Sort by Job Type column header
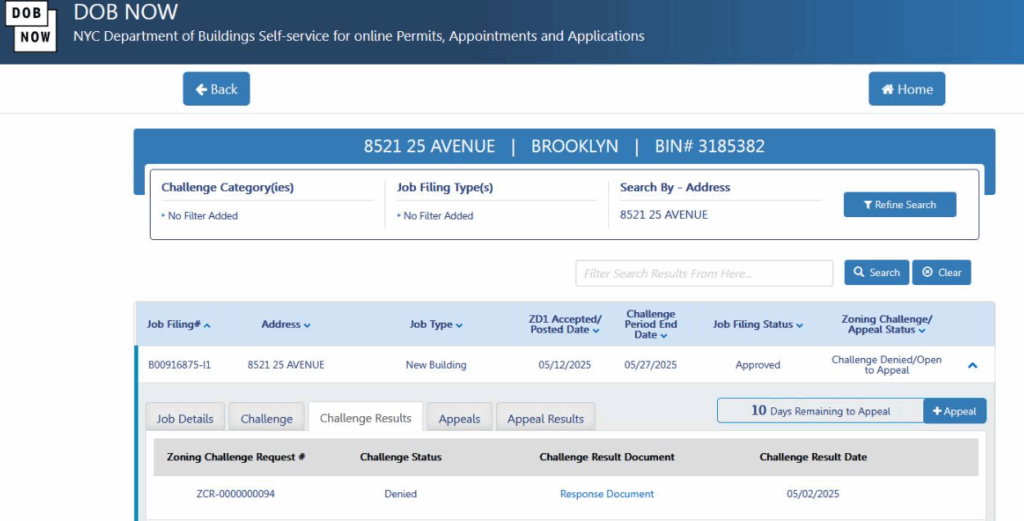Viewport: 1024px width, 521px height. [x=436, y=324]
